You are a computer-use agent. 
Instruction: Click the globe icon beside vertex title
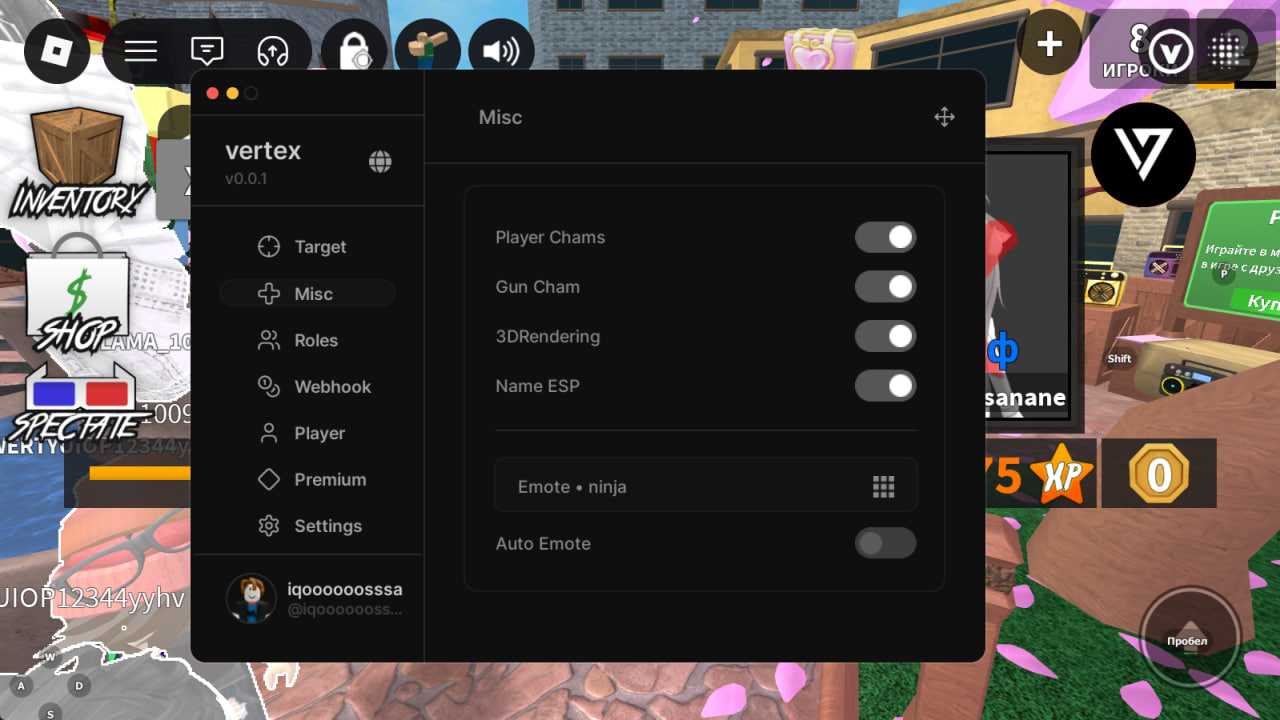380,162
